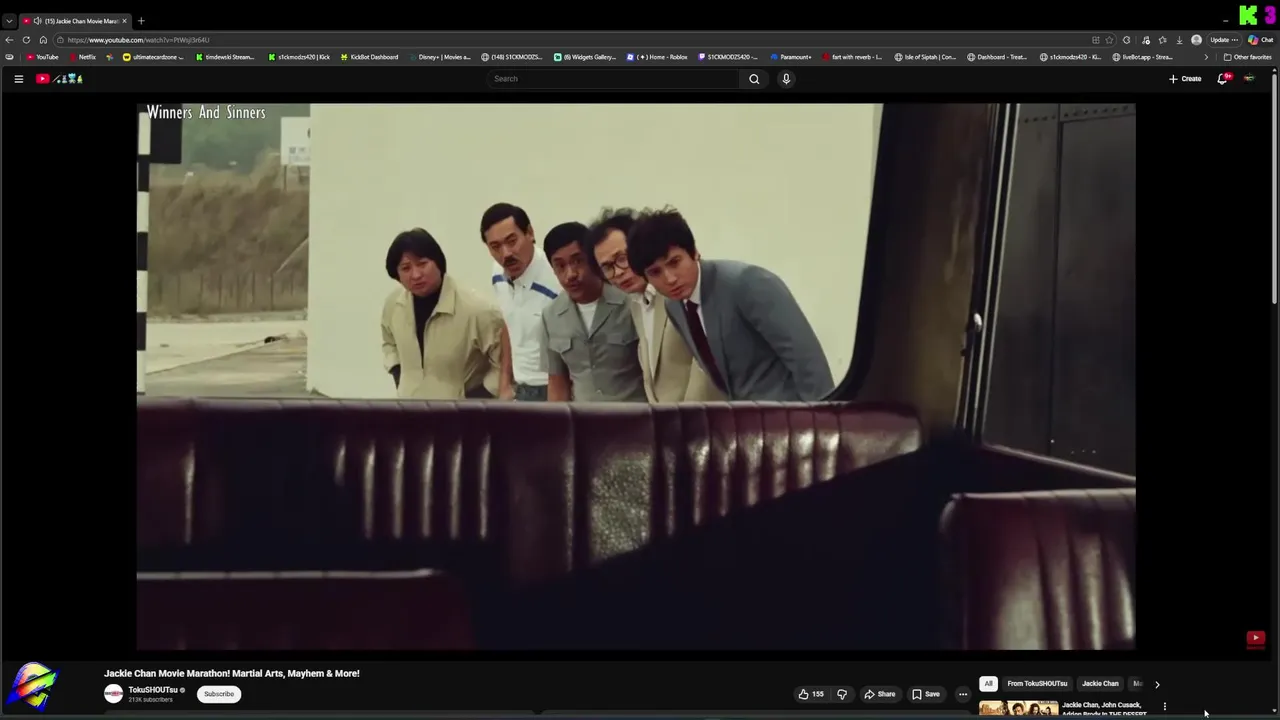Open the YouTube bookmark
The image size is (1280, 720).
(42, 57)
